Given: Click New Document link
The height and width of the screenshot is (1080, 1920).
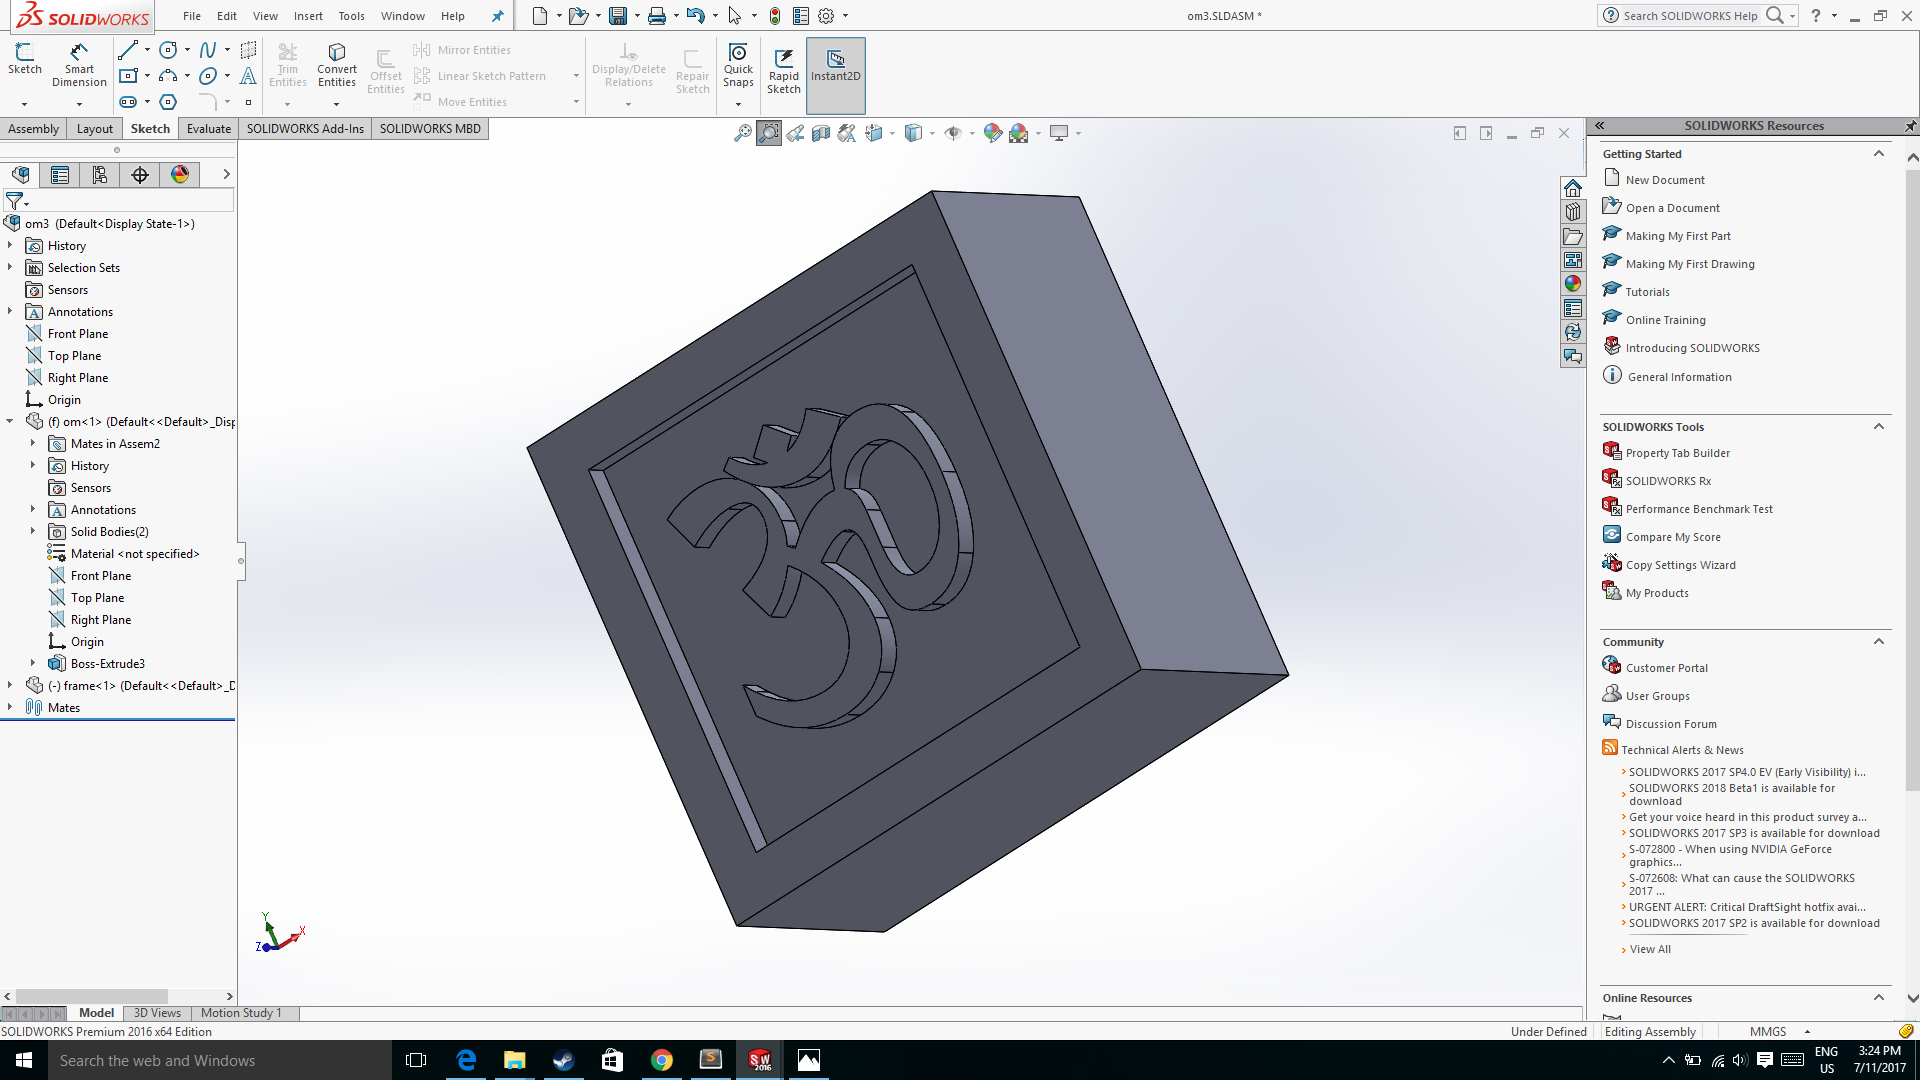Looking at the screenshot, I should (x=1665, y=180).
